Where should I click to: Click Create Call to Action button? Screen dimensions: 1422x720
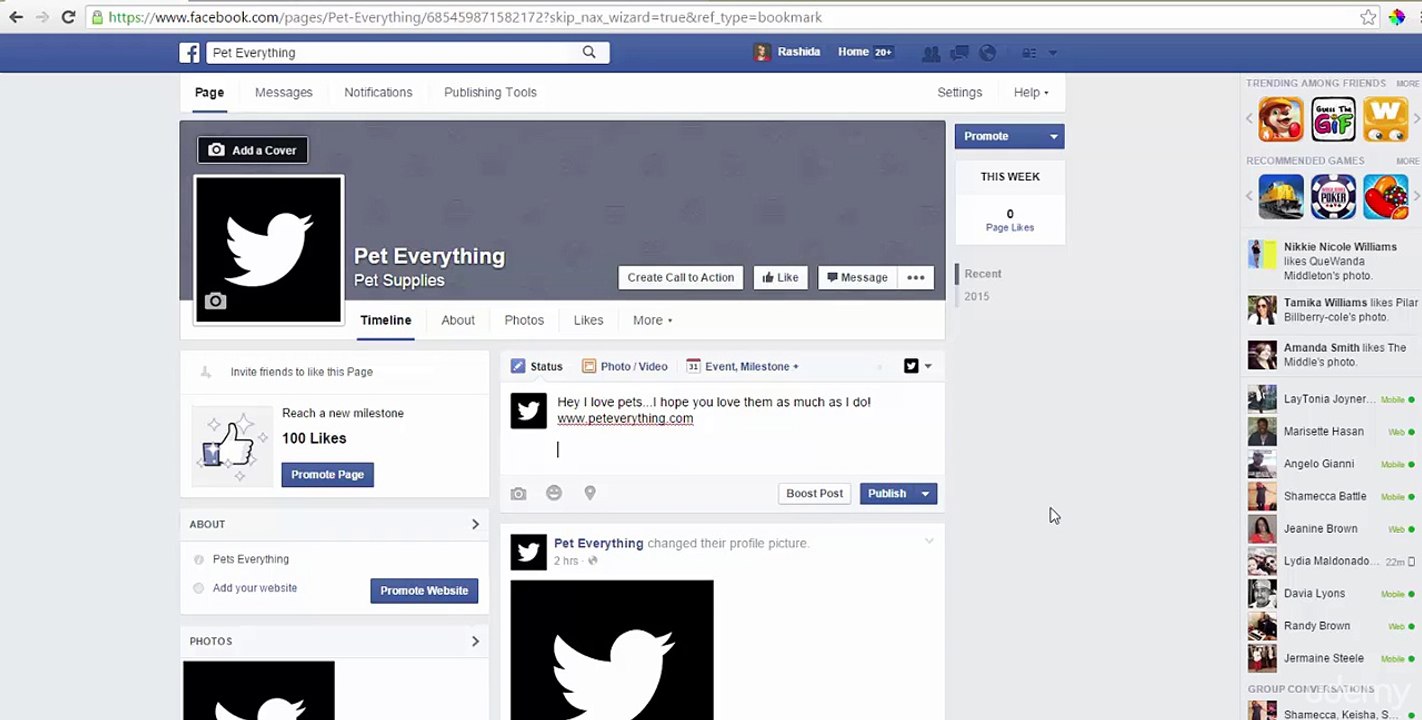click(x=681, y=277)
